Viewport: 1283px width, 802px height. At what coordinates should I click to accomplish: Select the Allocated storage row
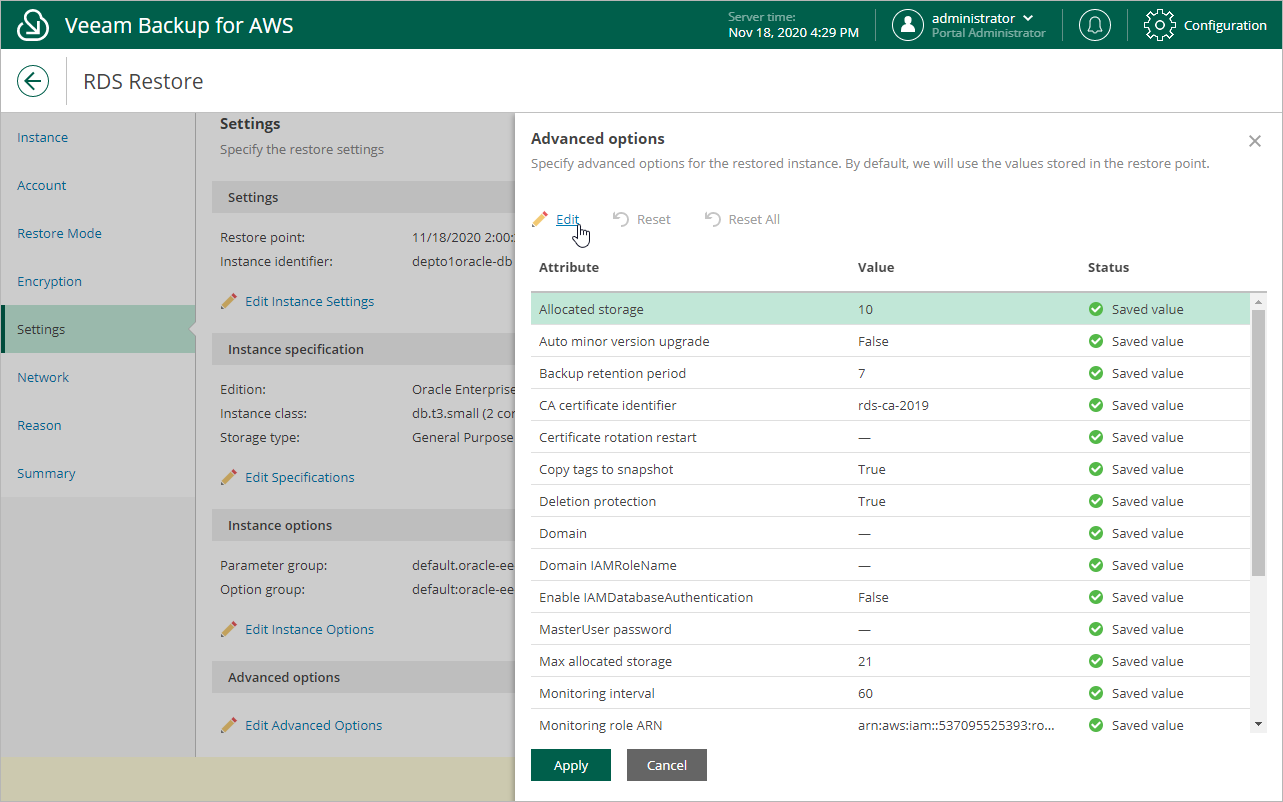pos(890,309)
